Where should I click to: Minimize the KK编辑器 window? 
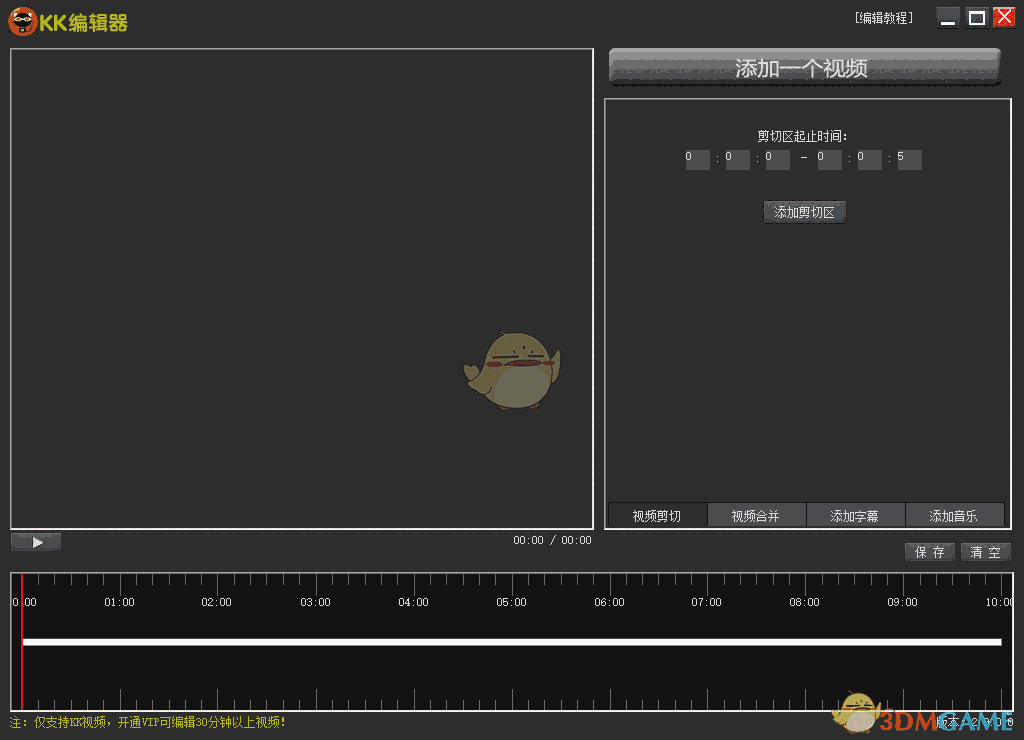[948, 18]
